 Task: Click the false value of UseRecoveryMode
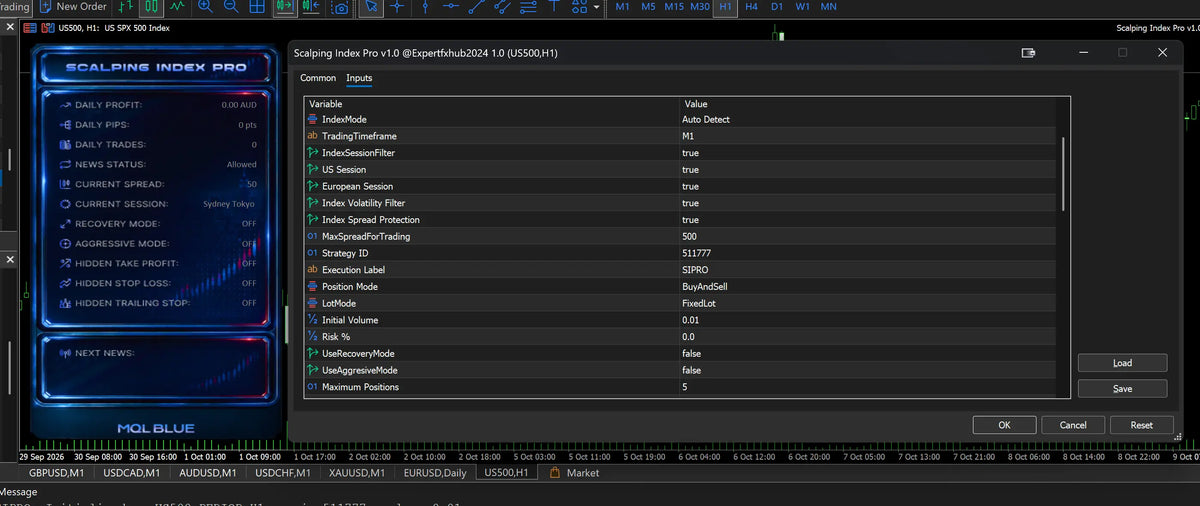tap(692, 353)
